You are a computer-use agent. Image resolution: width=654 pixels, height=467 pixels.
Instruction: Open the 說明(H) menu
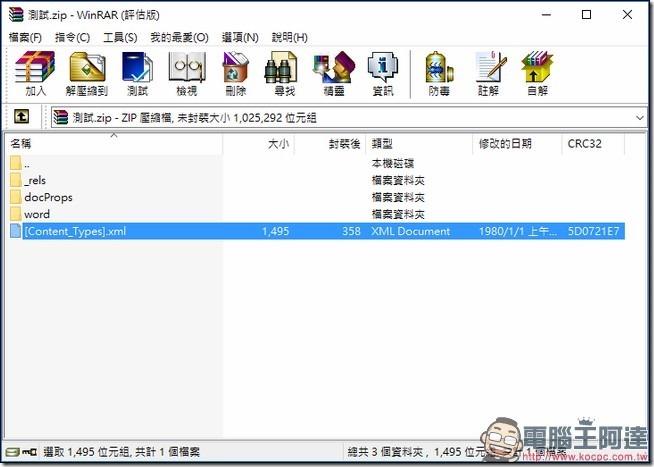(x=290, y=38)
